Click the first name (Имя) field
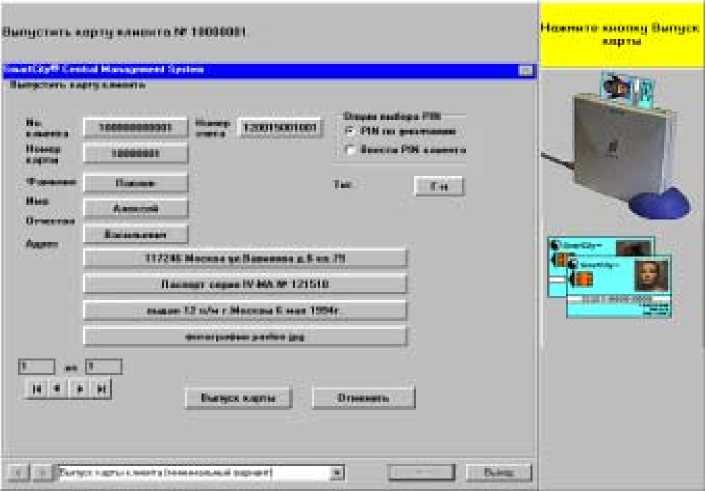Viewport: 705px width, 491px height. [135, 209]
